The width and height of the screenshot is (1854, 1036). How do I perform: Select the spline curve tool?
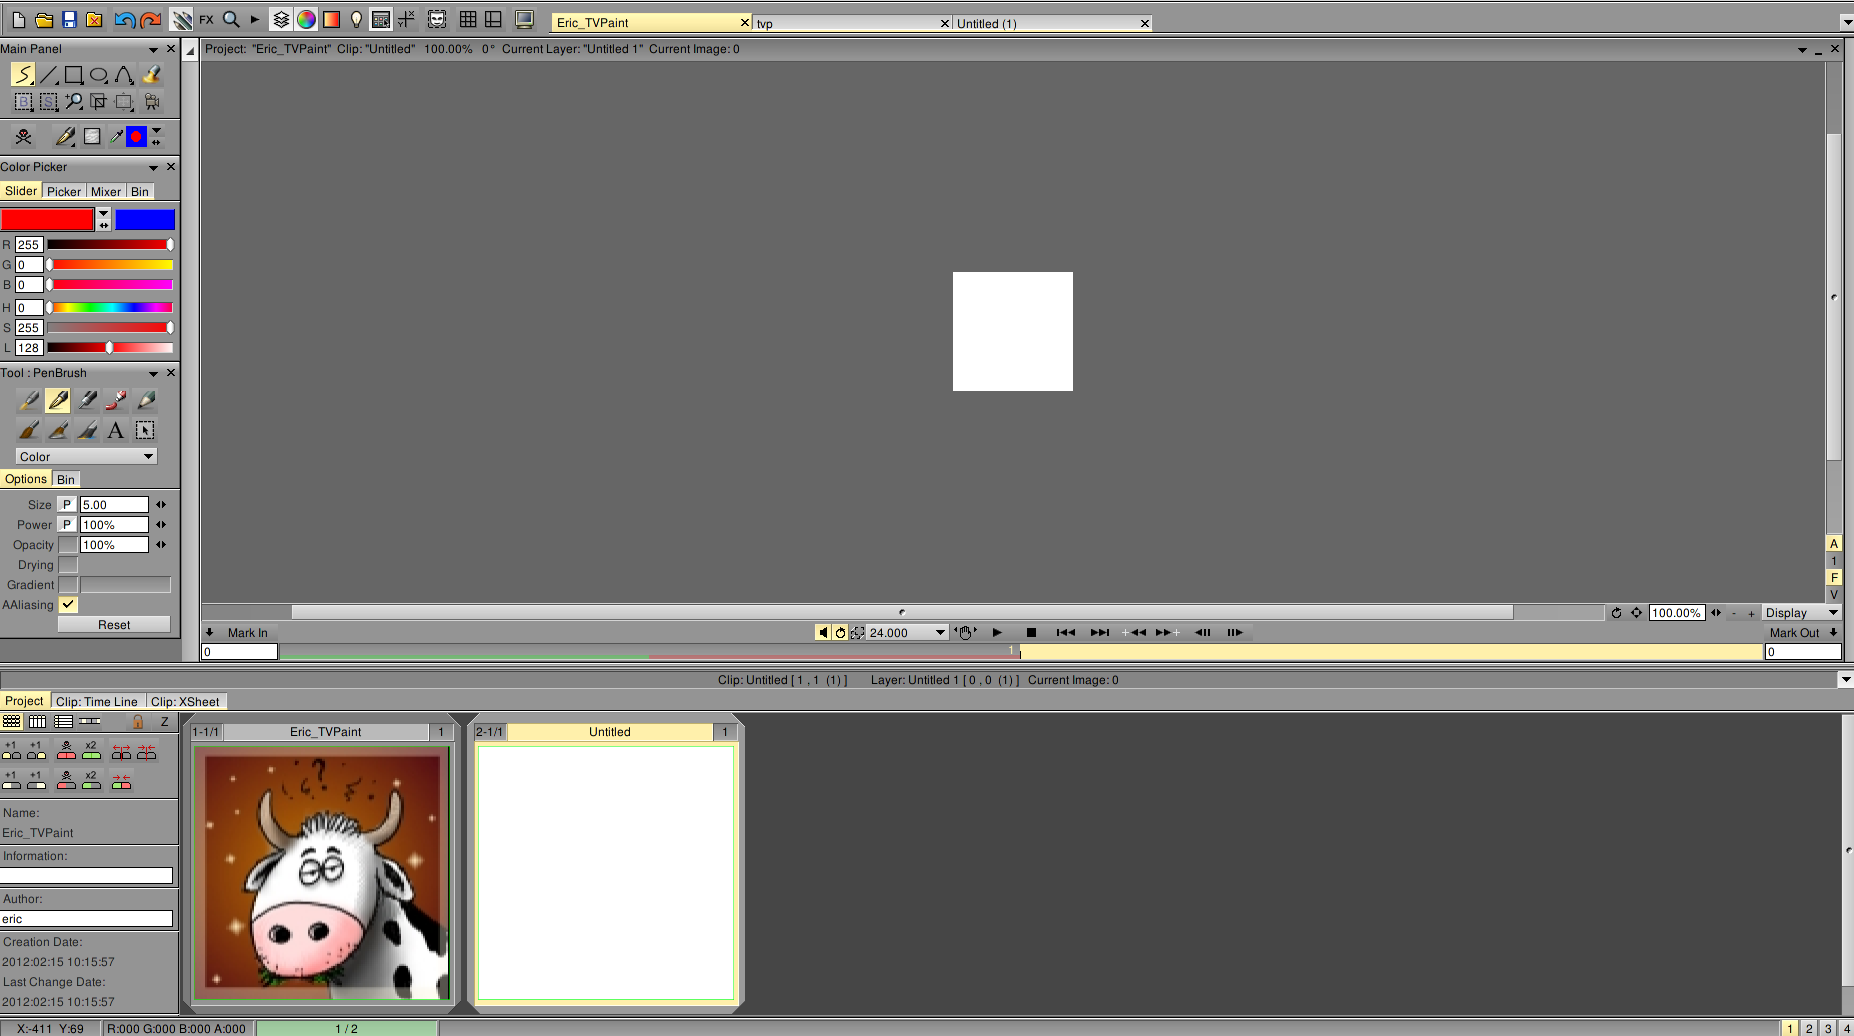point(124,75)
